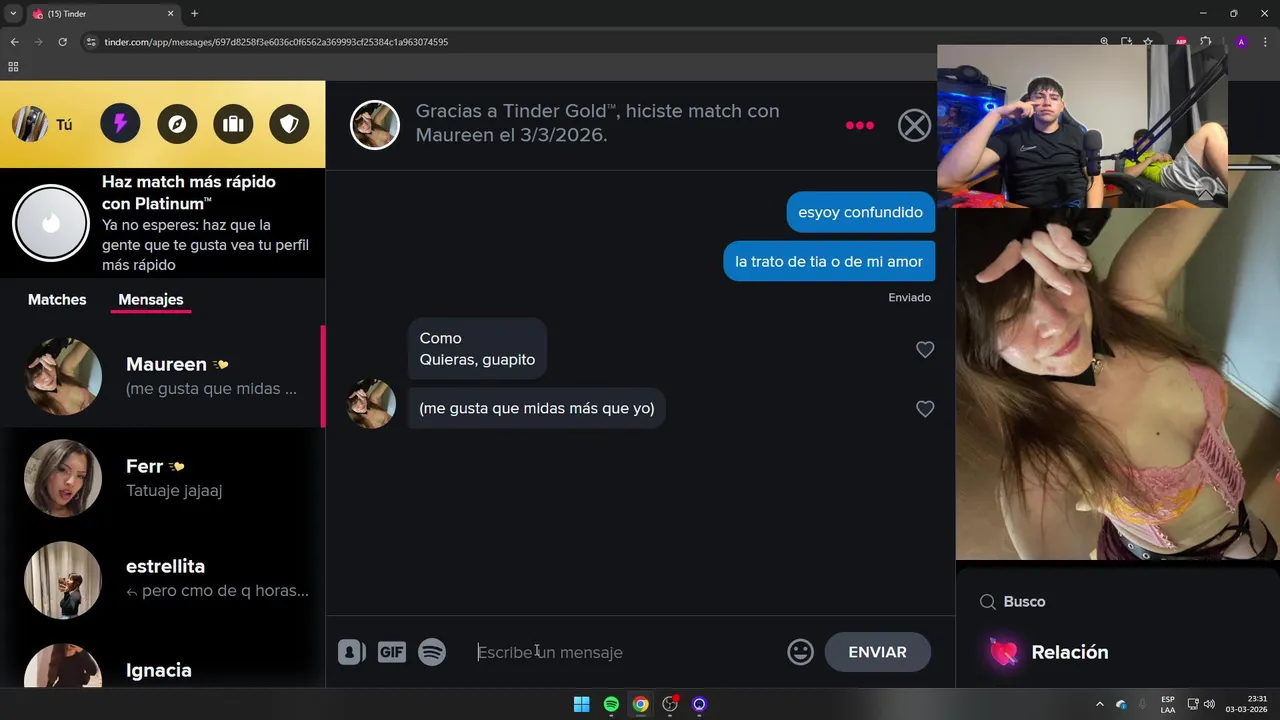Open the ESP LAA language switcher
This screenshot has height=720, width=1280.
[1168, 704]
